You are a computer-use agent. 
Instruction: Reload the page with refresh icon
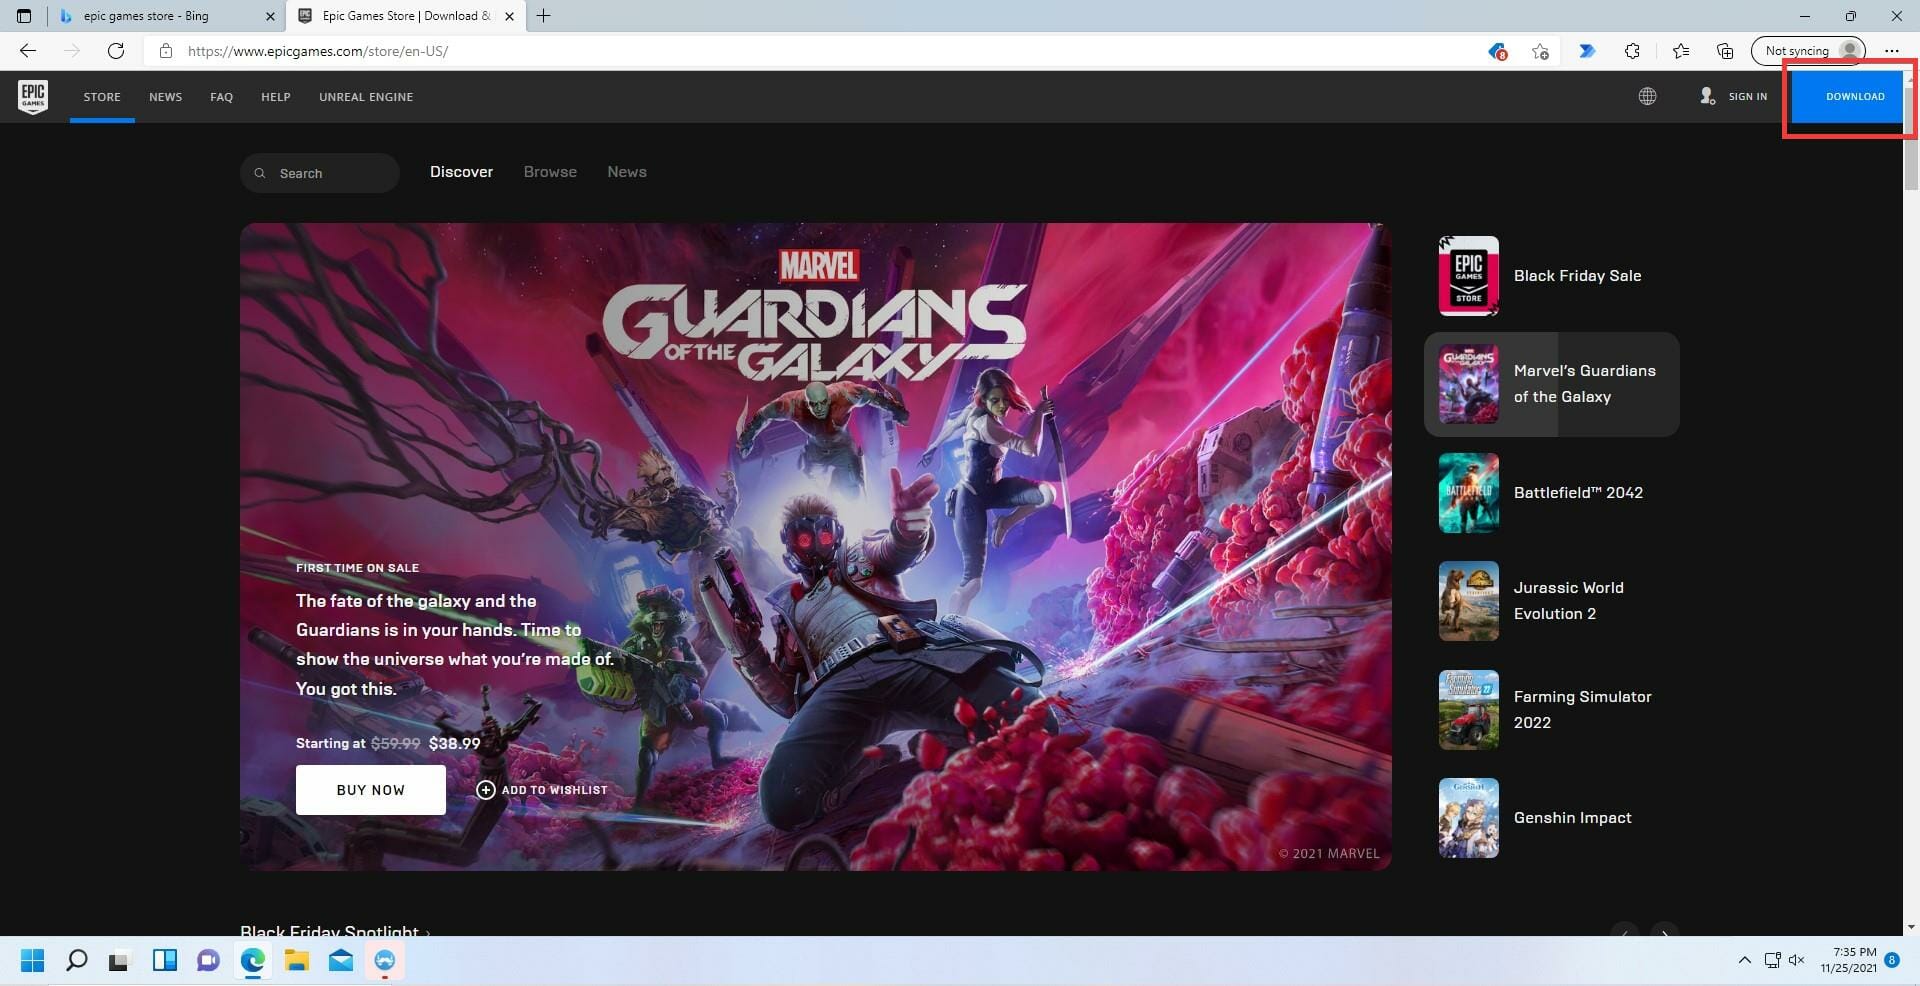[x=116, y=51]
